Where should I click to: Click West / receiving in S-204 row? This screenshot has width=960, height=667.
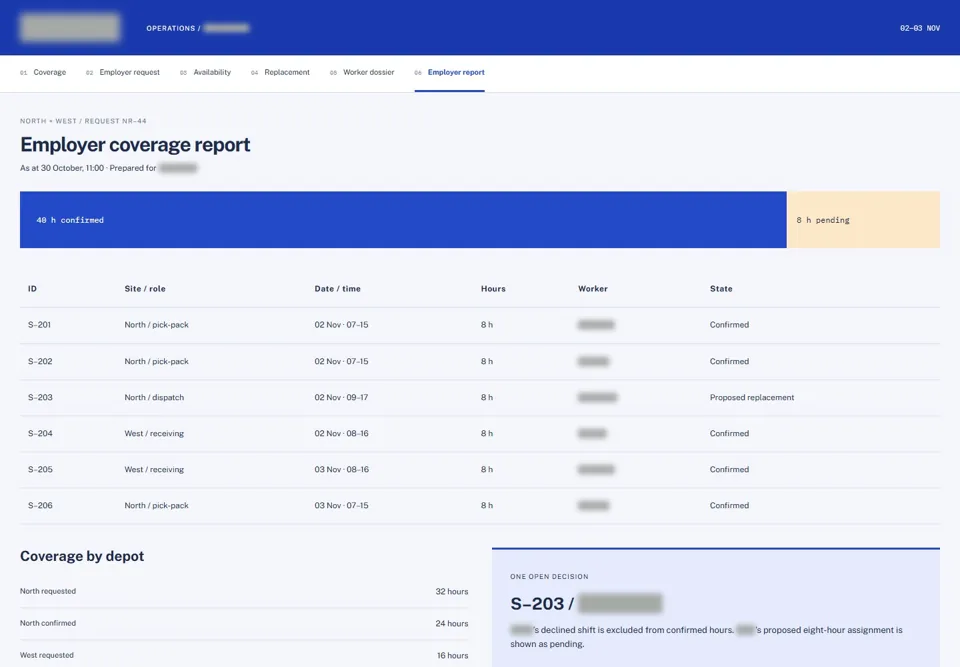[154, 434]
